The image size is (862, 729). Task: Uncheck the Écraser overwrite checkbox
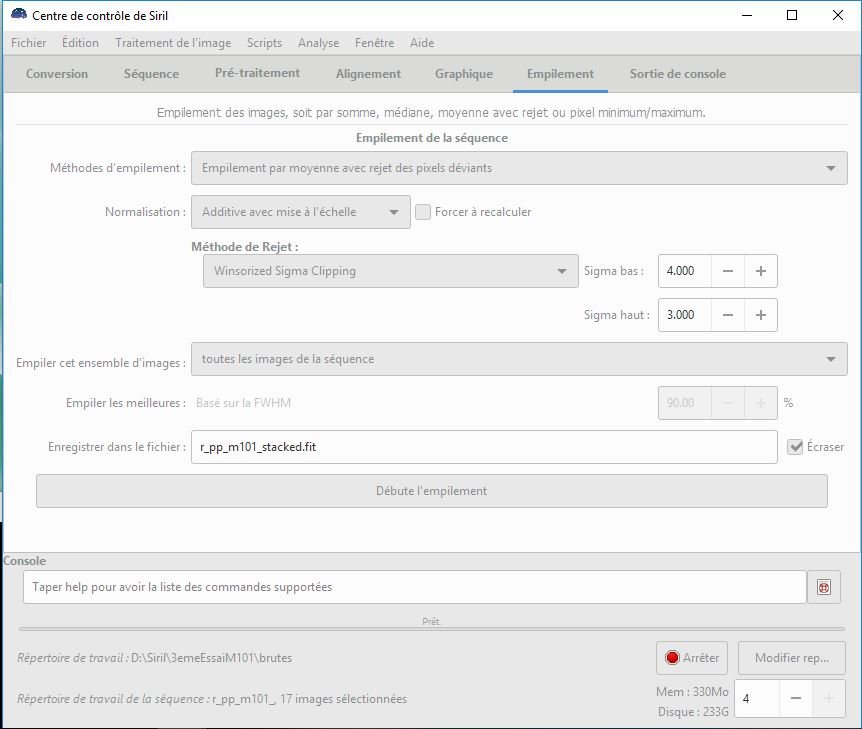point(795,446)
